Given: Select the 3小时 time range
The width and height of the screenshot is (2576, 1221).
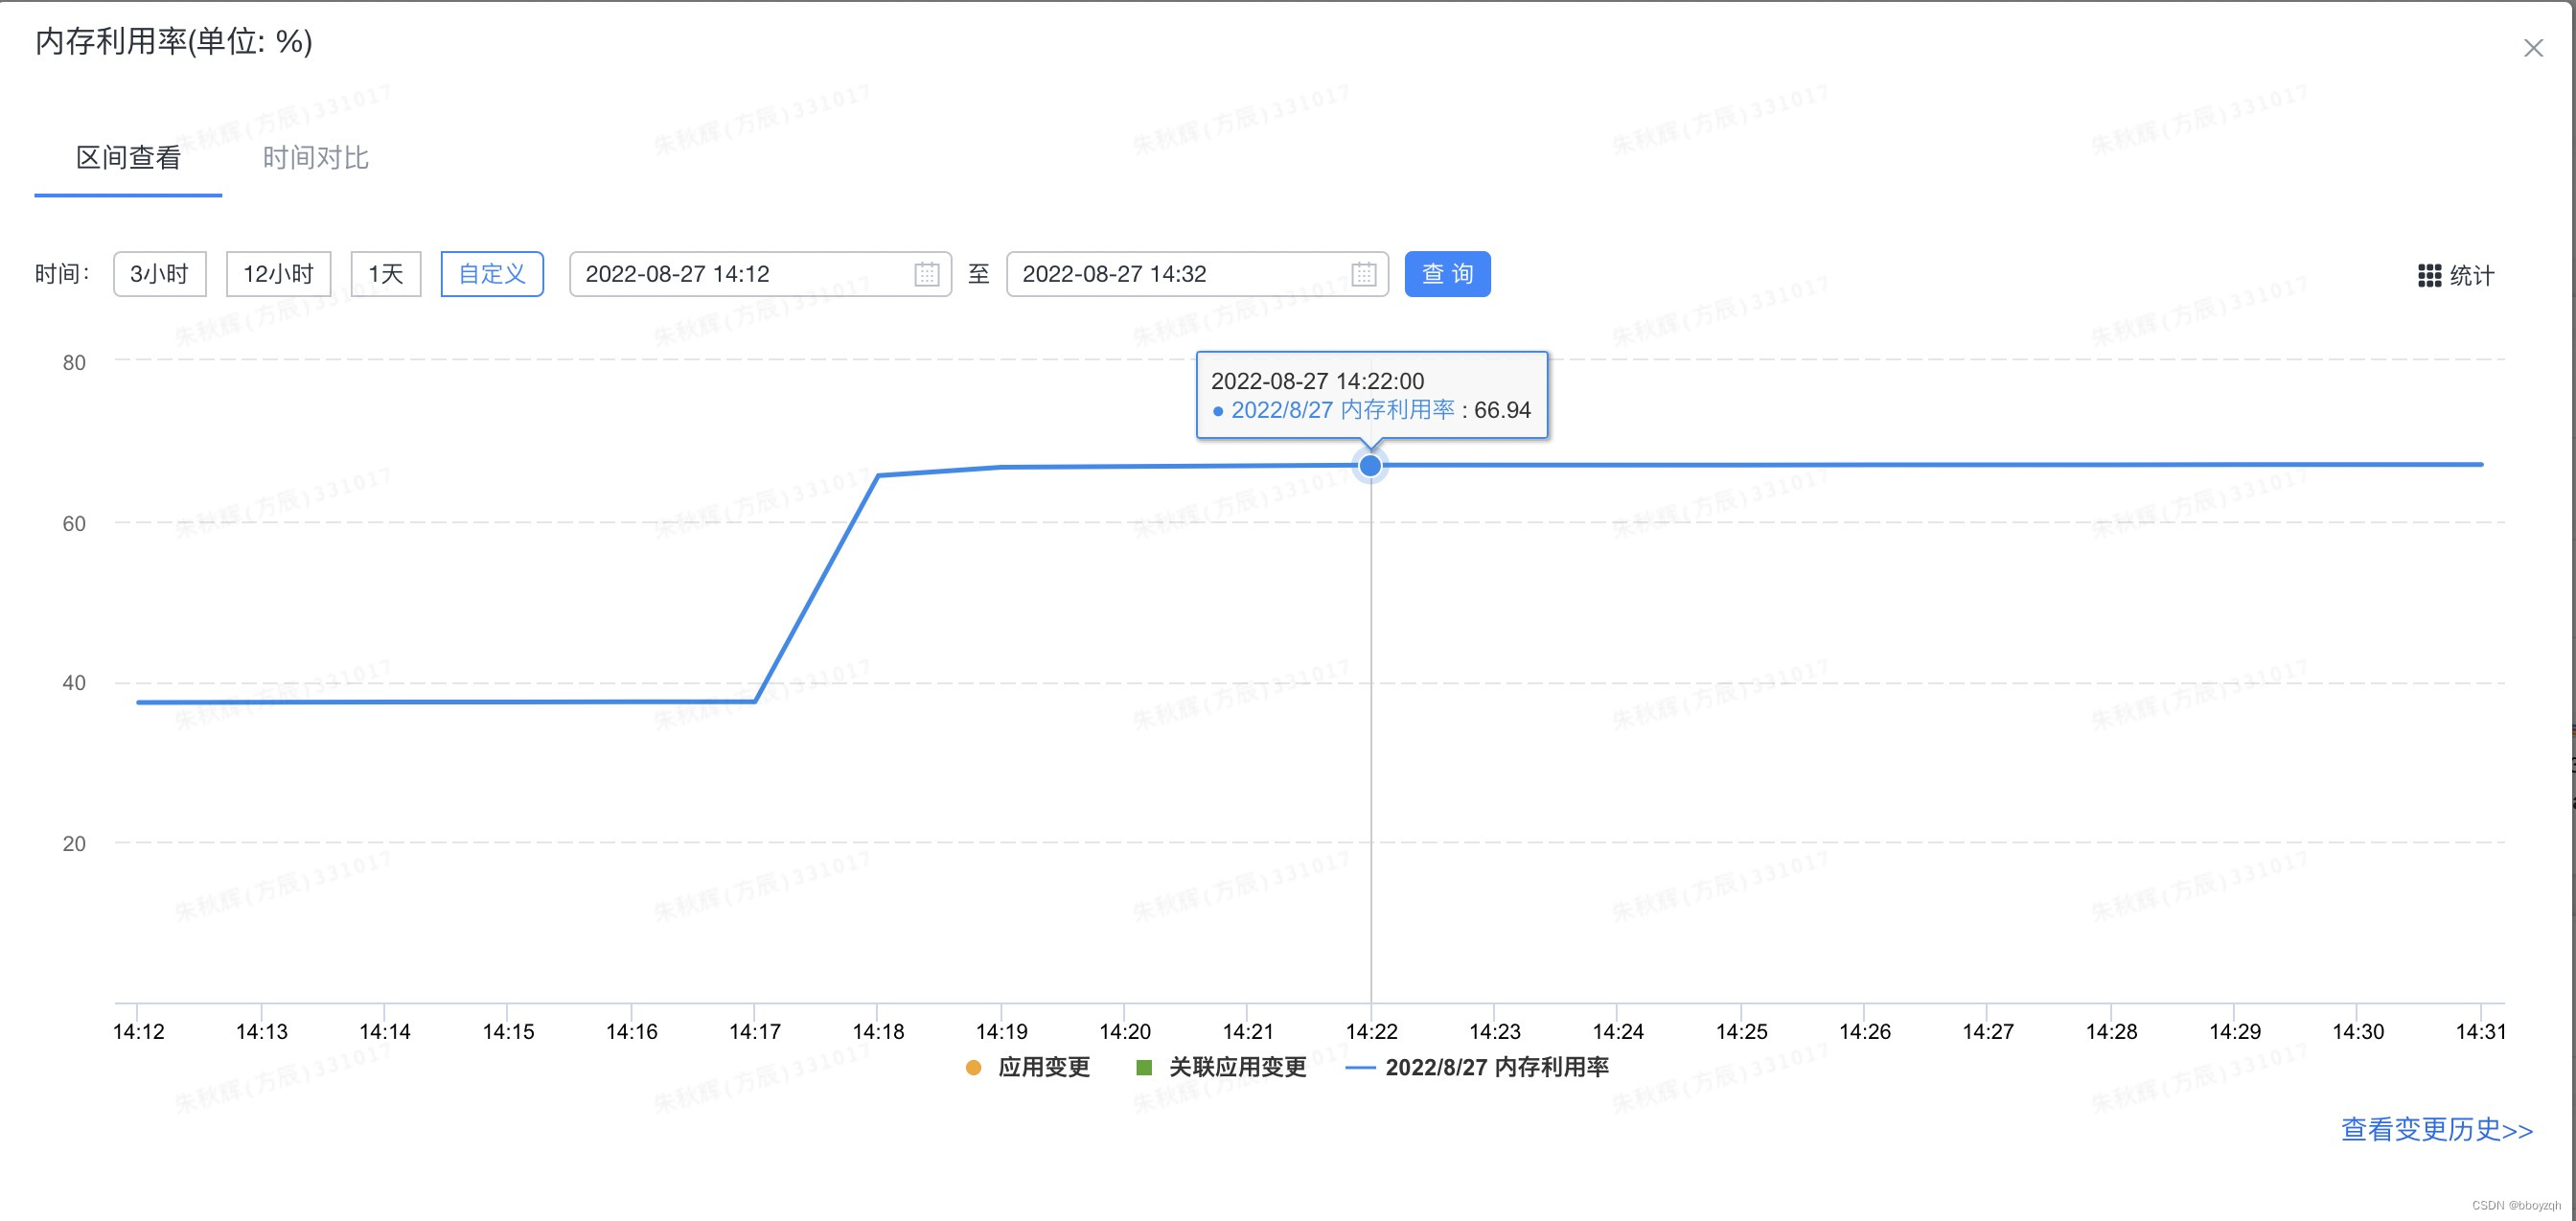Looking at the screenshot, I should tap(160, 274).
